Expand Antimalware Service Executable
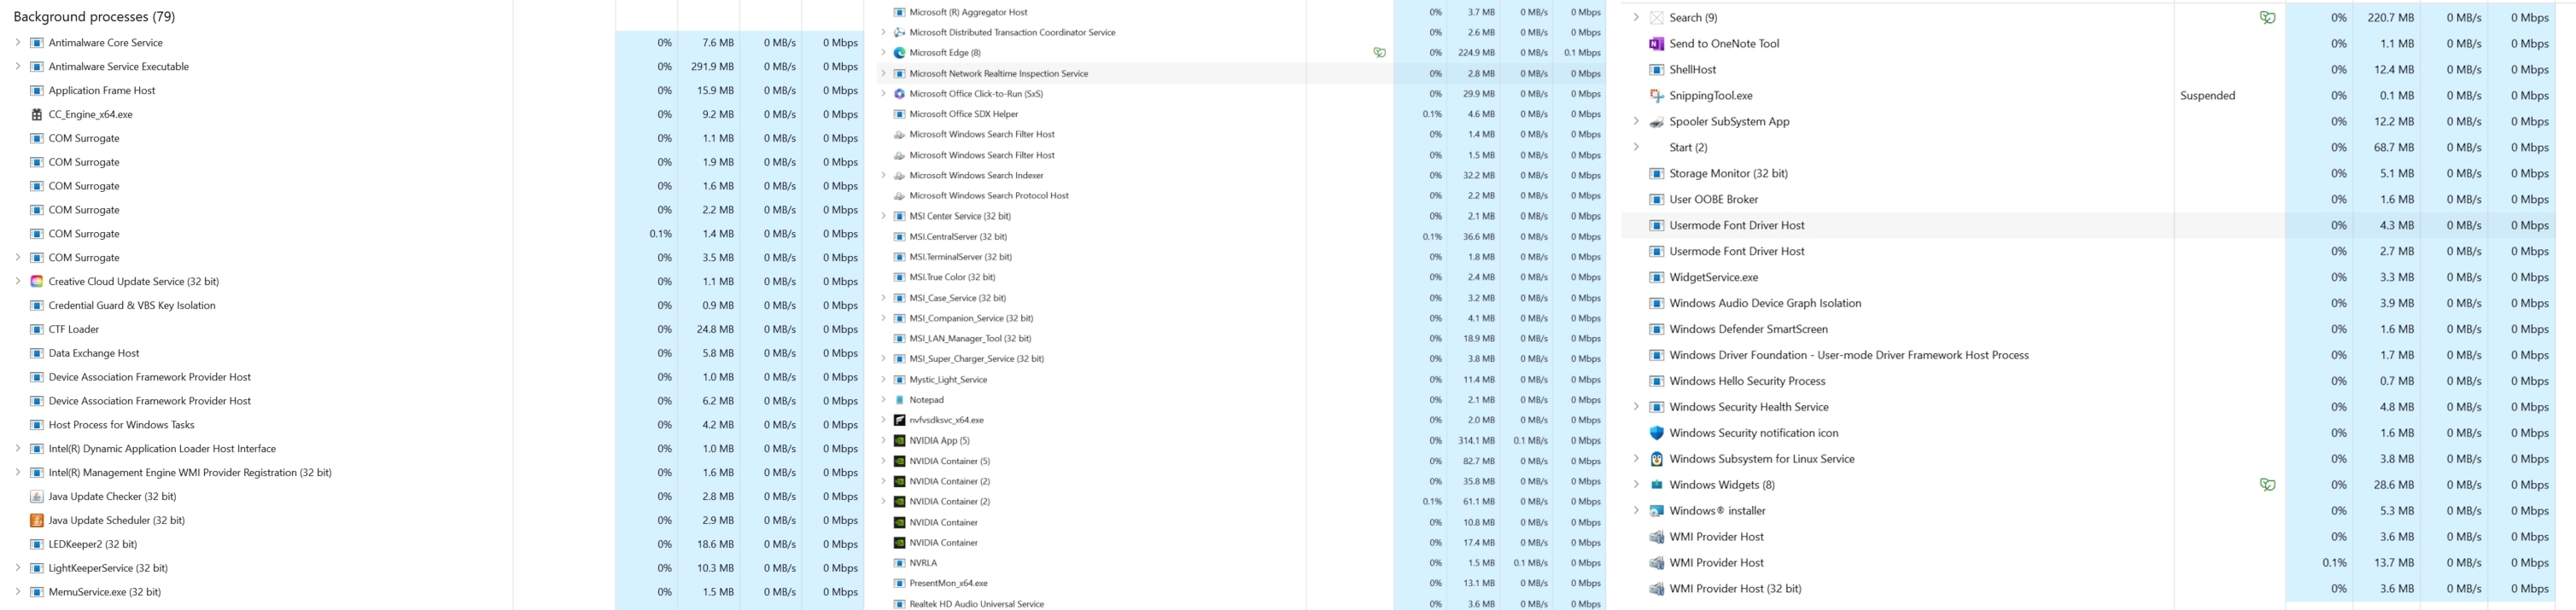 (x=17, y=66)
